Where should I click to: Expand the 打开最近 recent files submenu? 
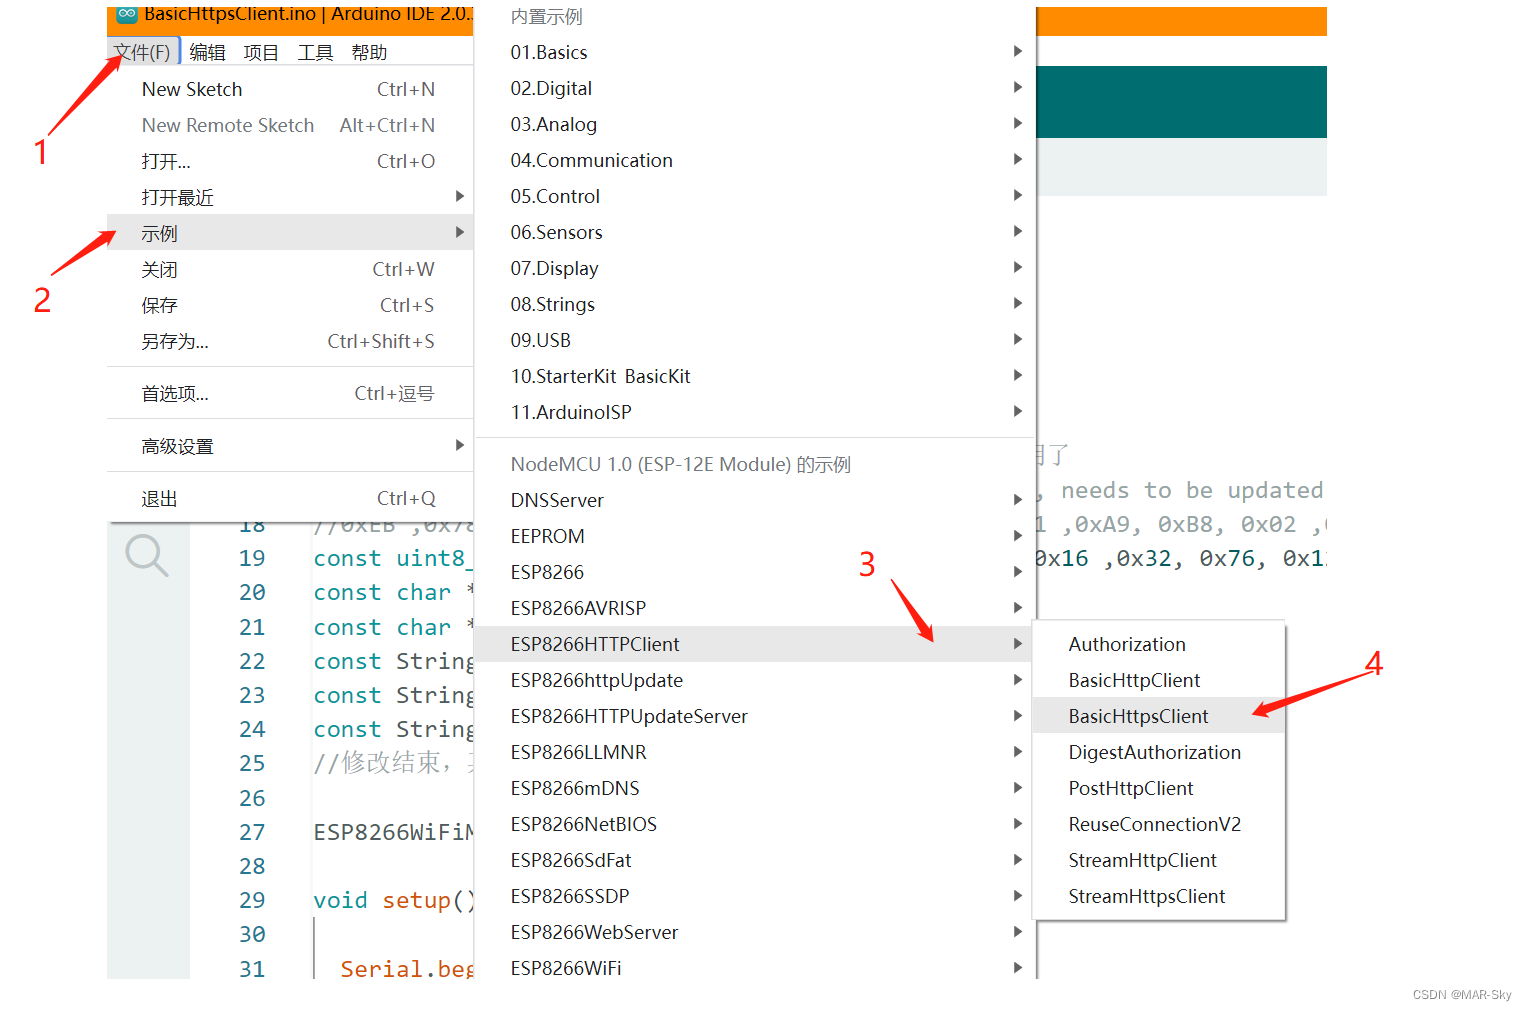pyautogui.click(x=178, y=196)
